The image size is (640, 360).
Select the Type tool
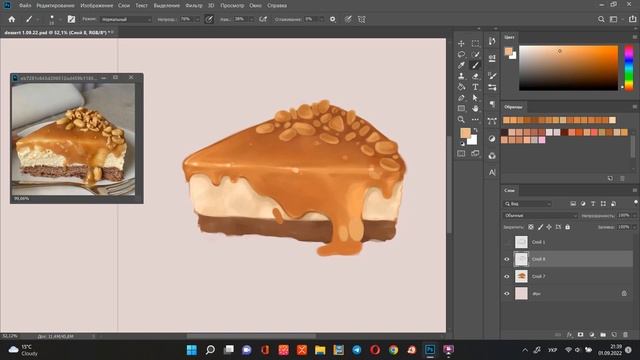click(475, 87)
